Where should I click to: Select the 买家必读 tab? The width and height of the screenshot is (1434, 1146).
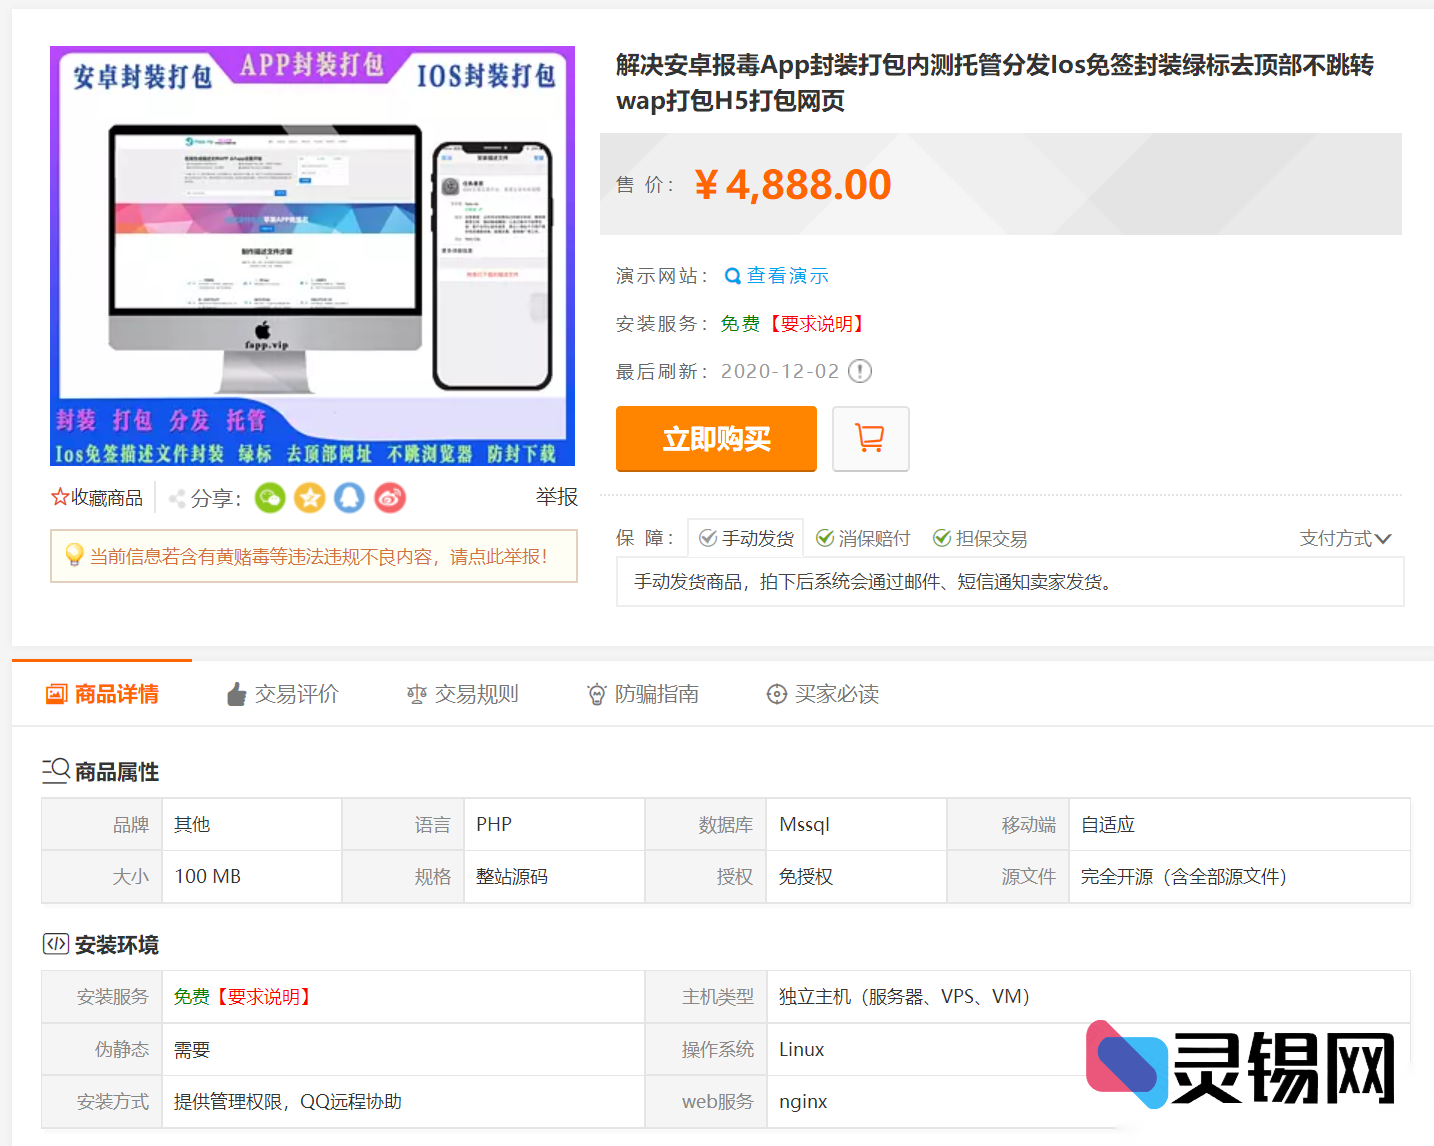pyautogui.click(x=822, y=693)
